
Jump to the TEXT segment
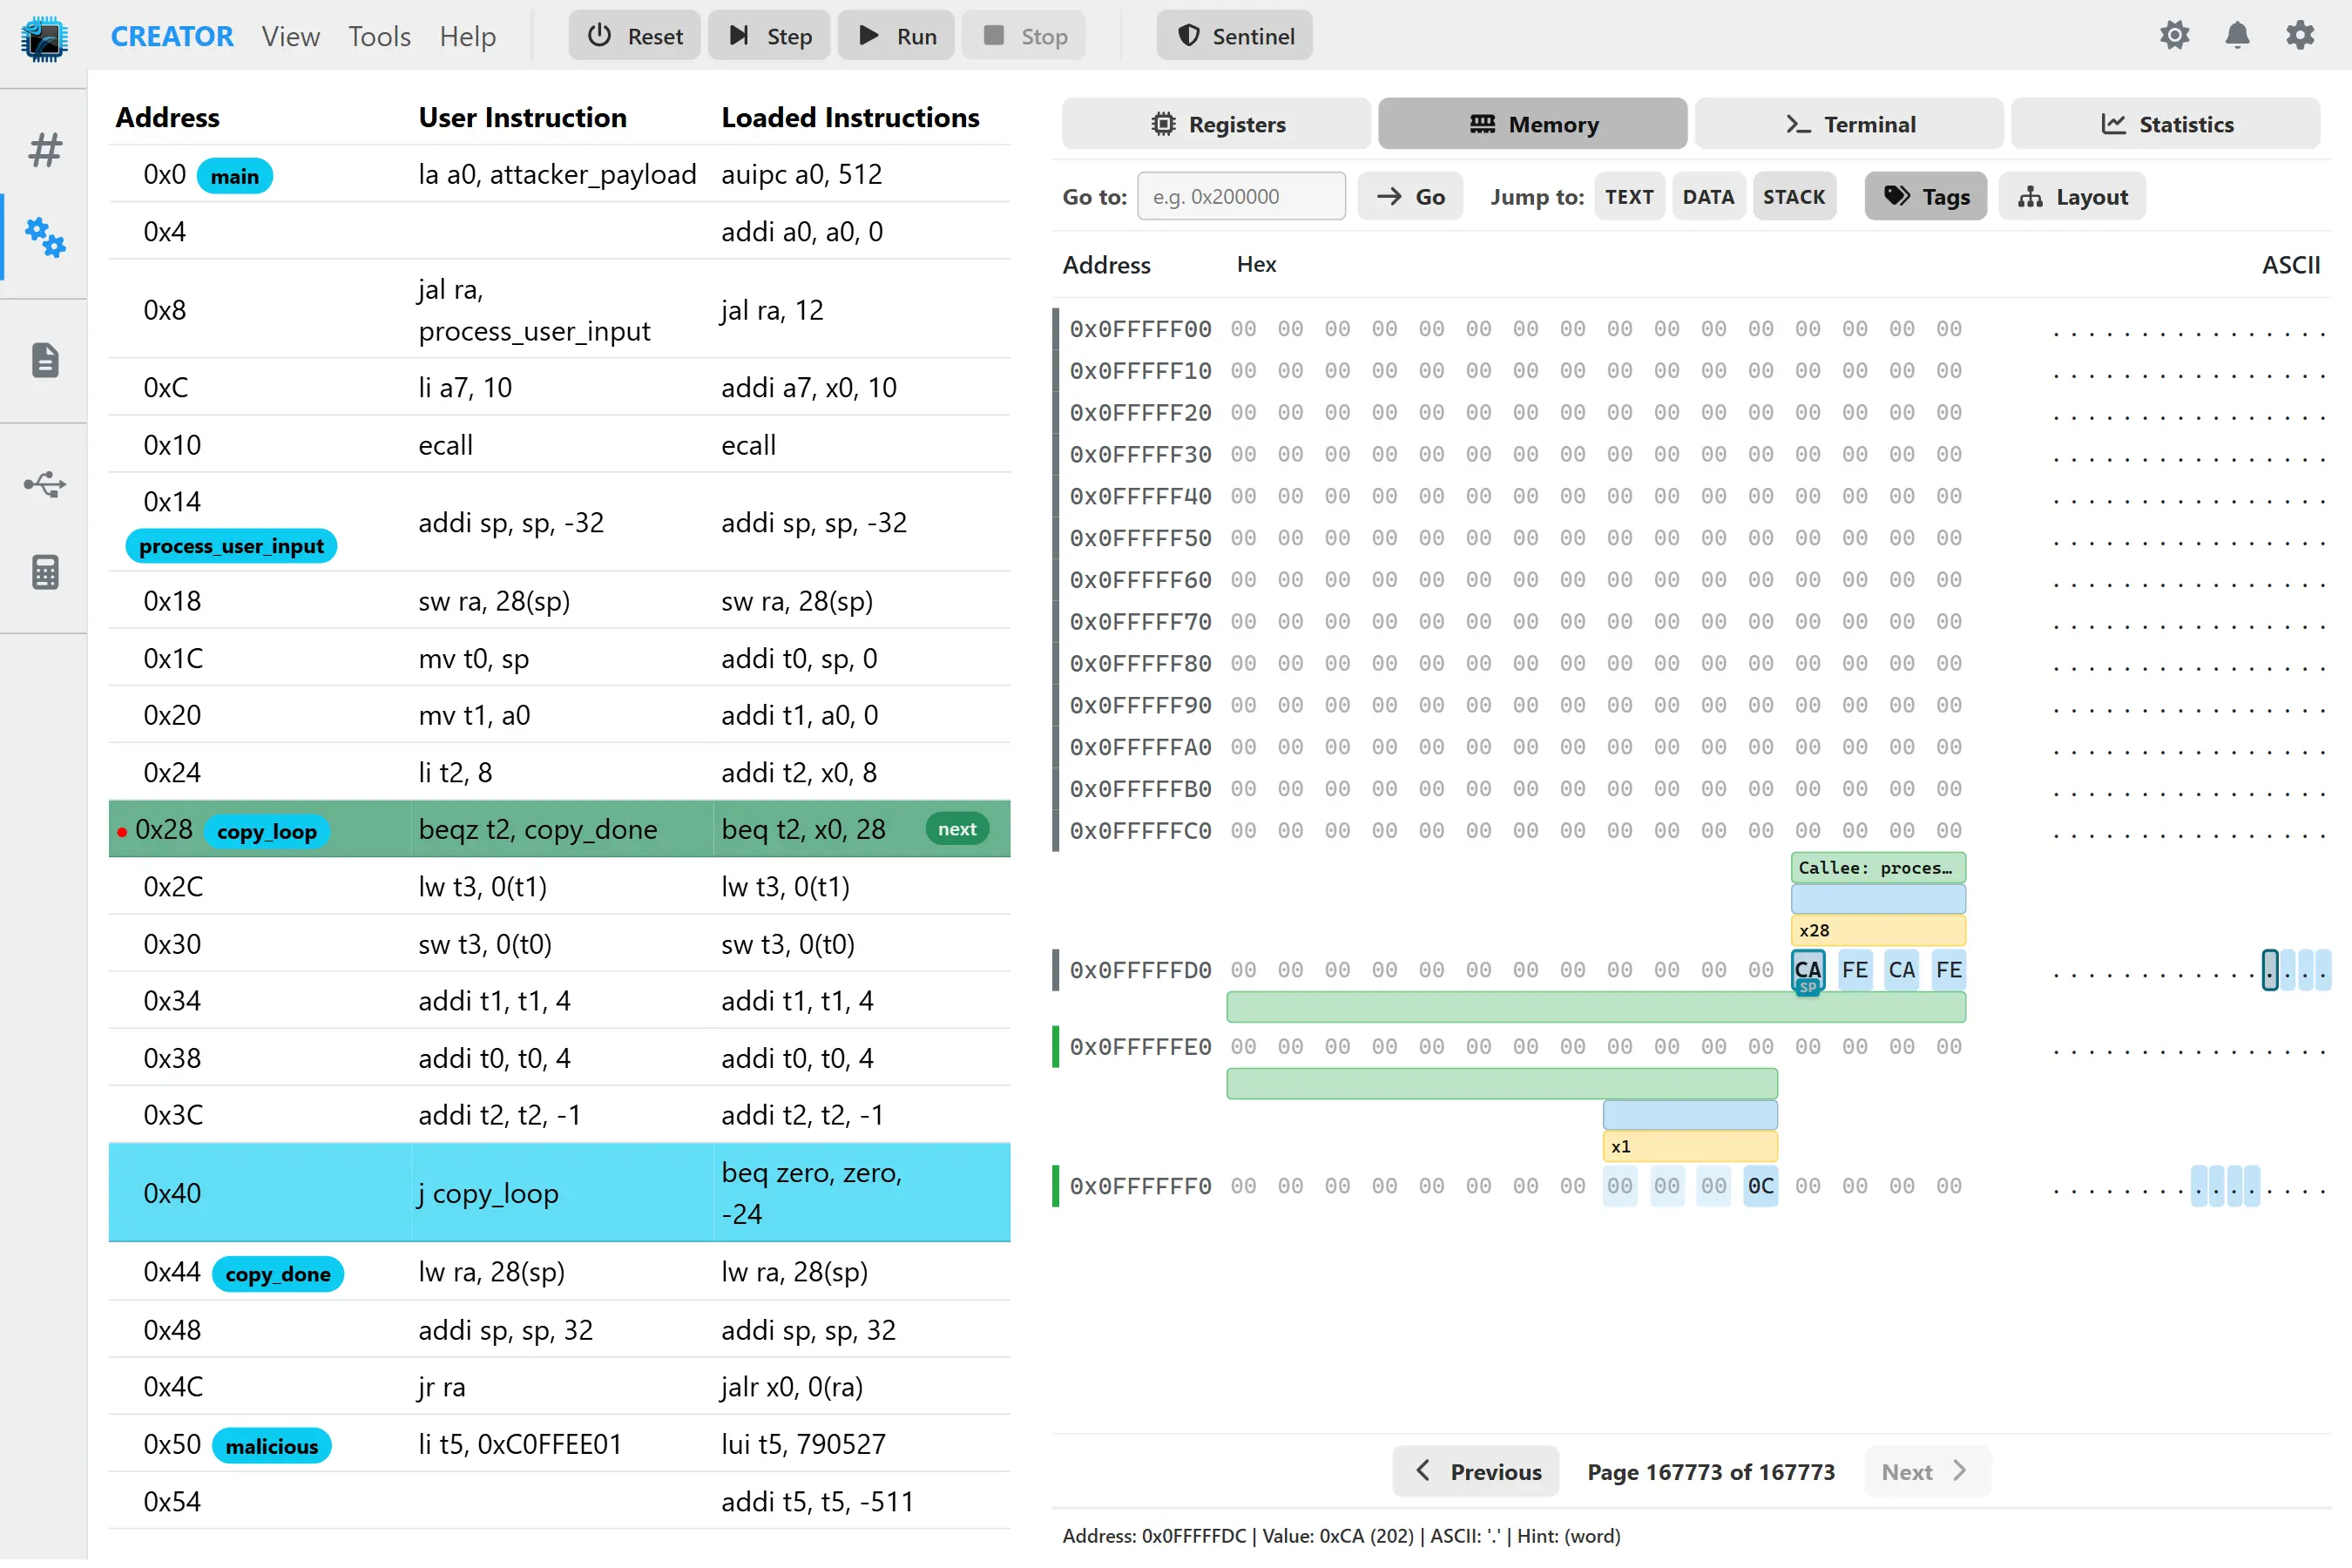[x=1629, y=196]
